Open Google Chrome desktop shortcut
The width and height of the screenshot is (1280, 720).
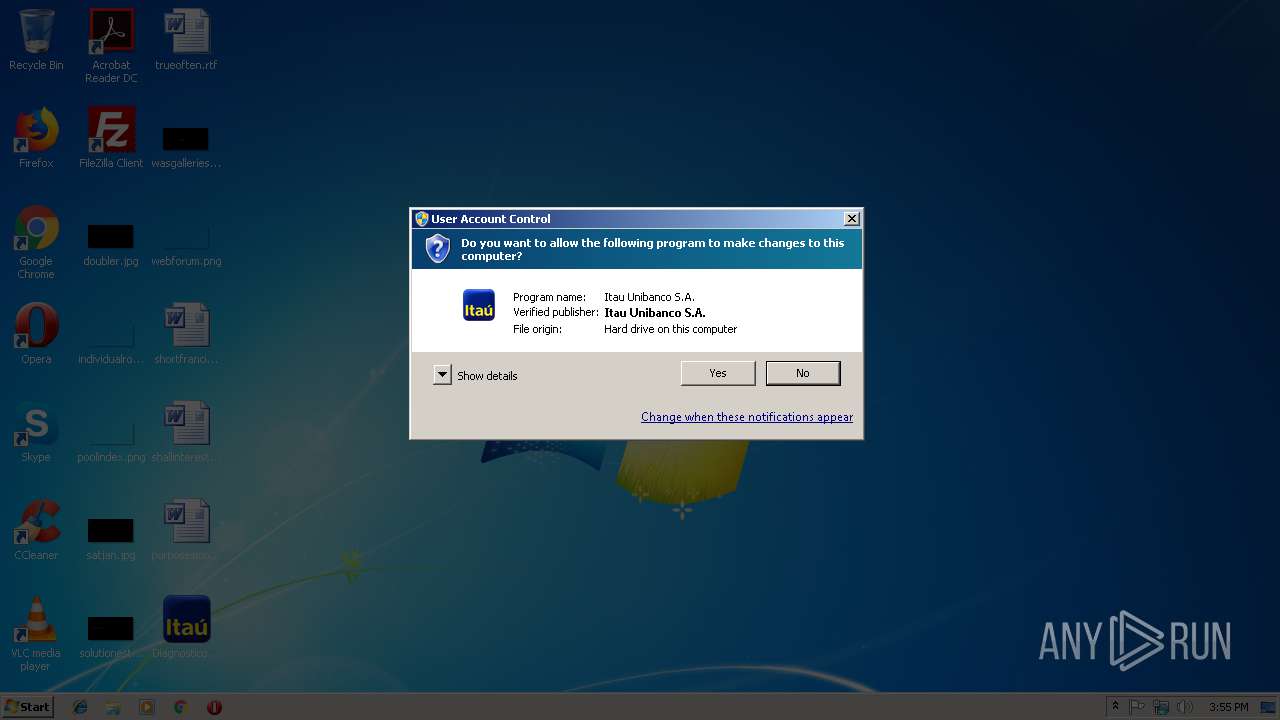click(x=36, y=243)
